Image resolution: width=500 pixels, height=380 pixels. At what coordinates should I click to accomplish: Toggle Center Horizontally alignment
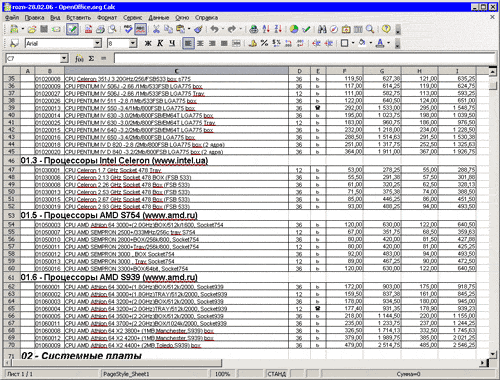pos(200,43)
